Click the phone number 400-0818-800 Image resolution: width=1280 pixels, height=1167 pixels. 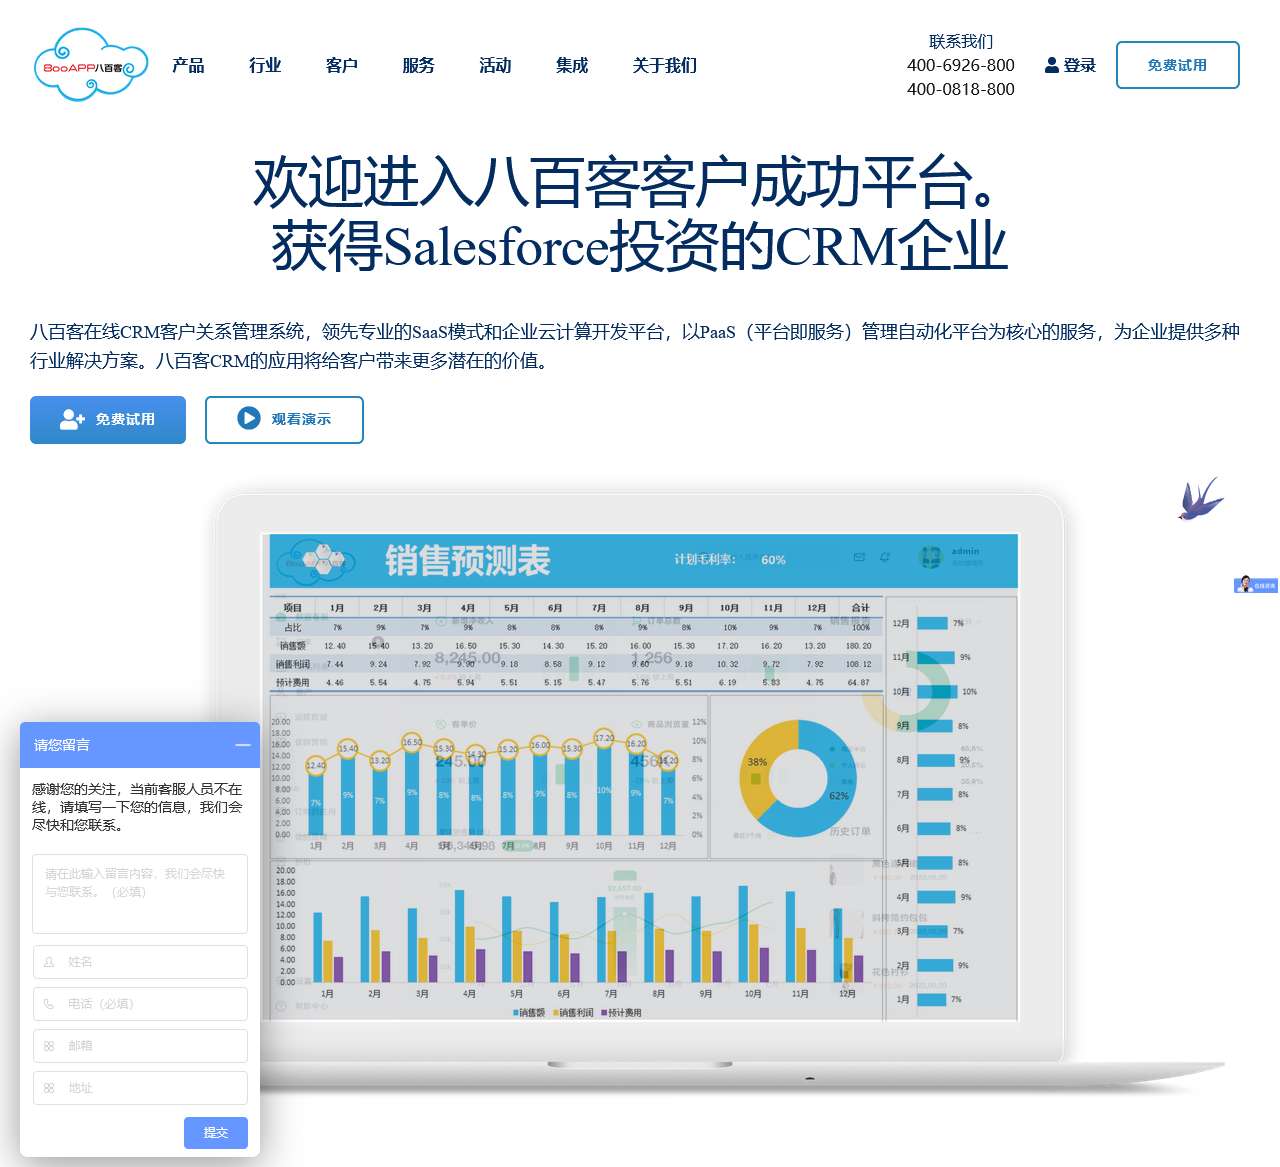pos(961,89)
